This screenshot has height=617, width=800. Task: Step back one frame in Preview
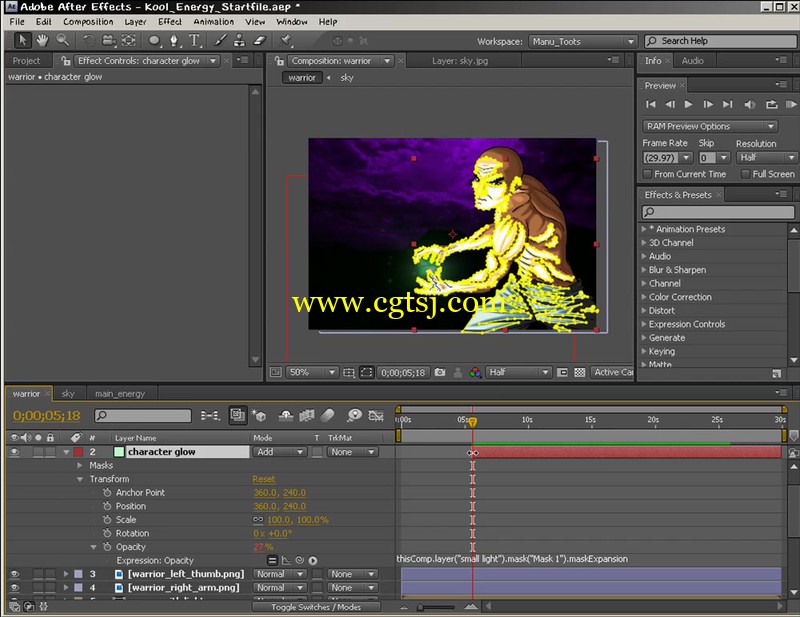click(x=670, y=105)
